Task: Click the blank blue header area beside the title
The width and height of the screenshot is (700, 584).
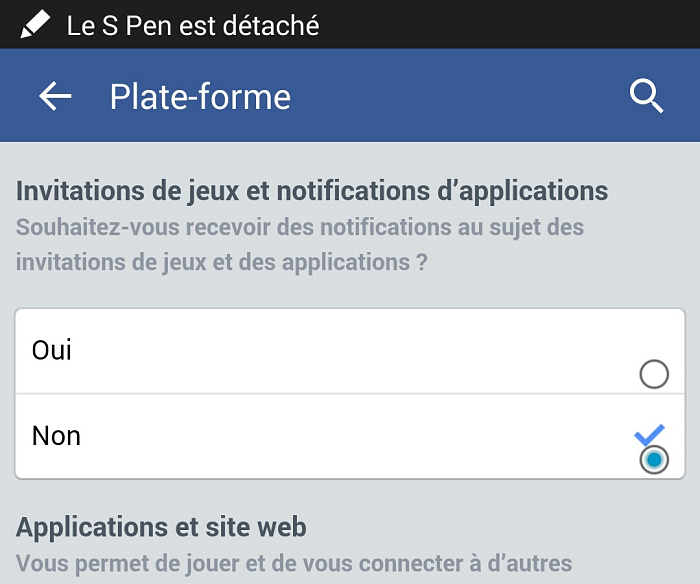Action: point(450,96)
